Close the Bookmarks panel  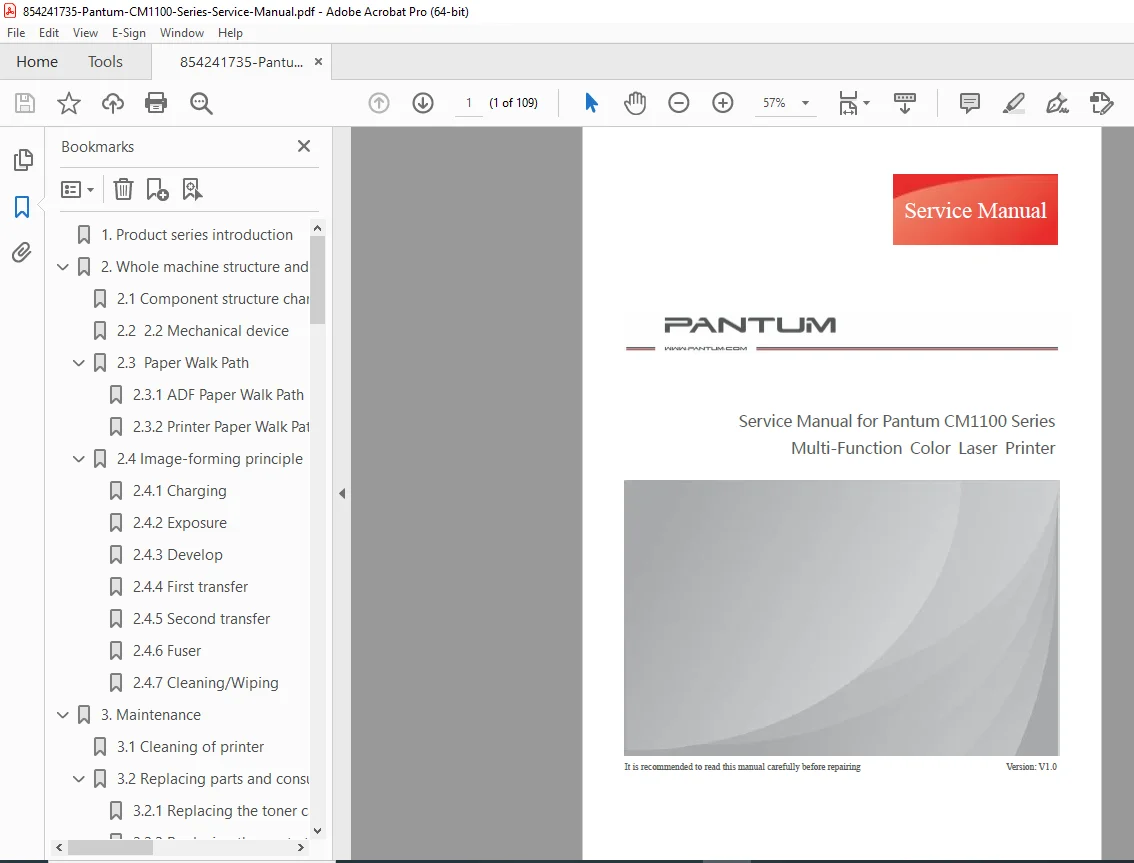pos(304,146)
